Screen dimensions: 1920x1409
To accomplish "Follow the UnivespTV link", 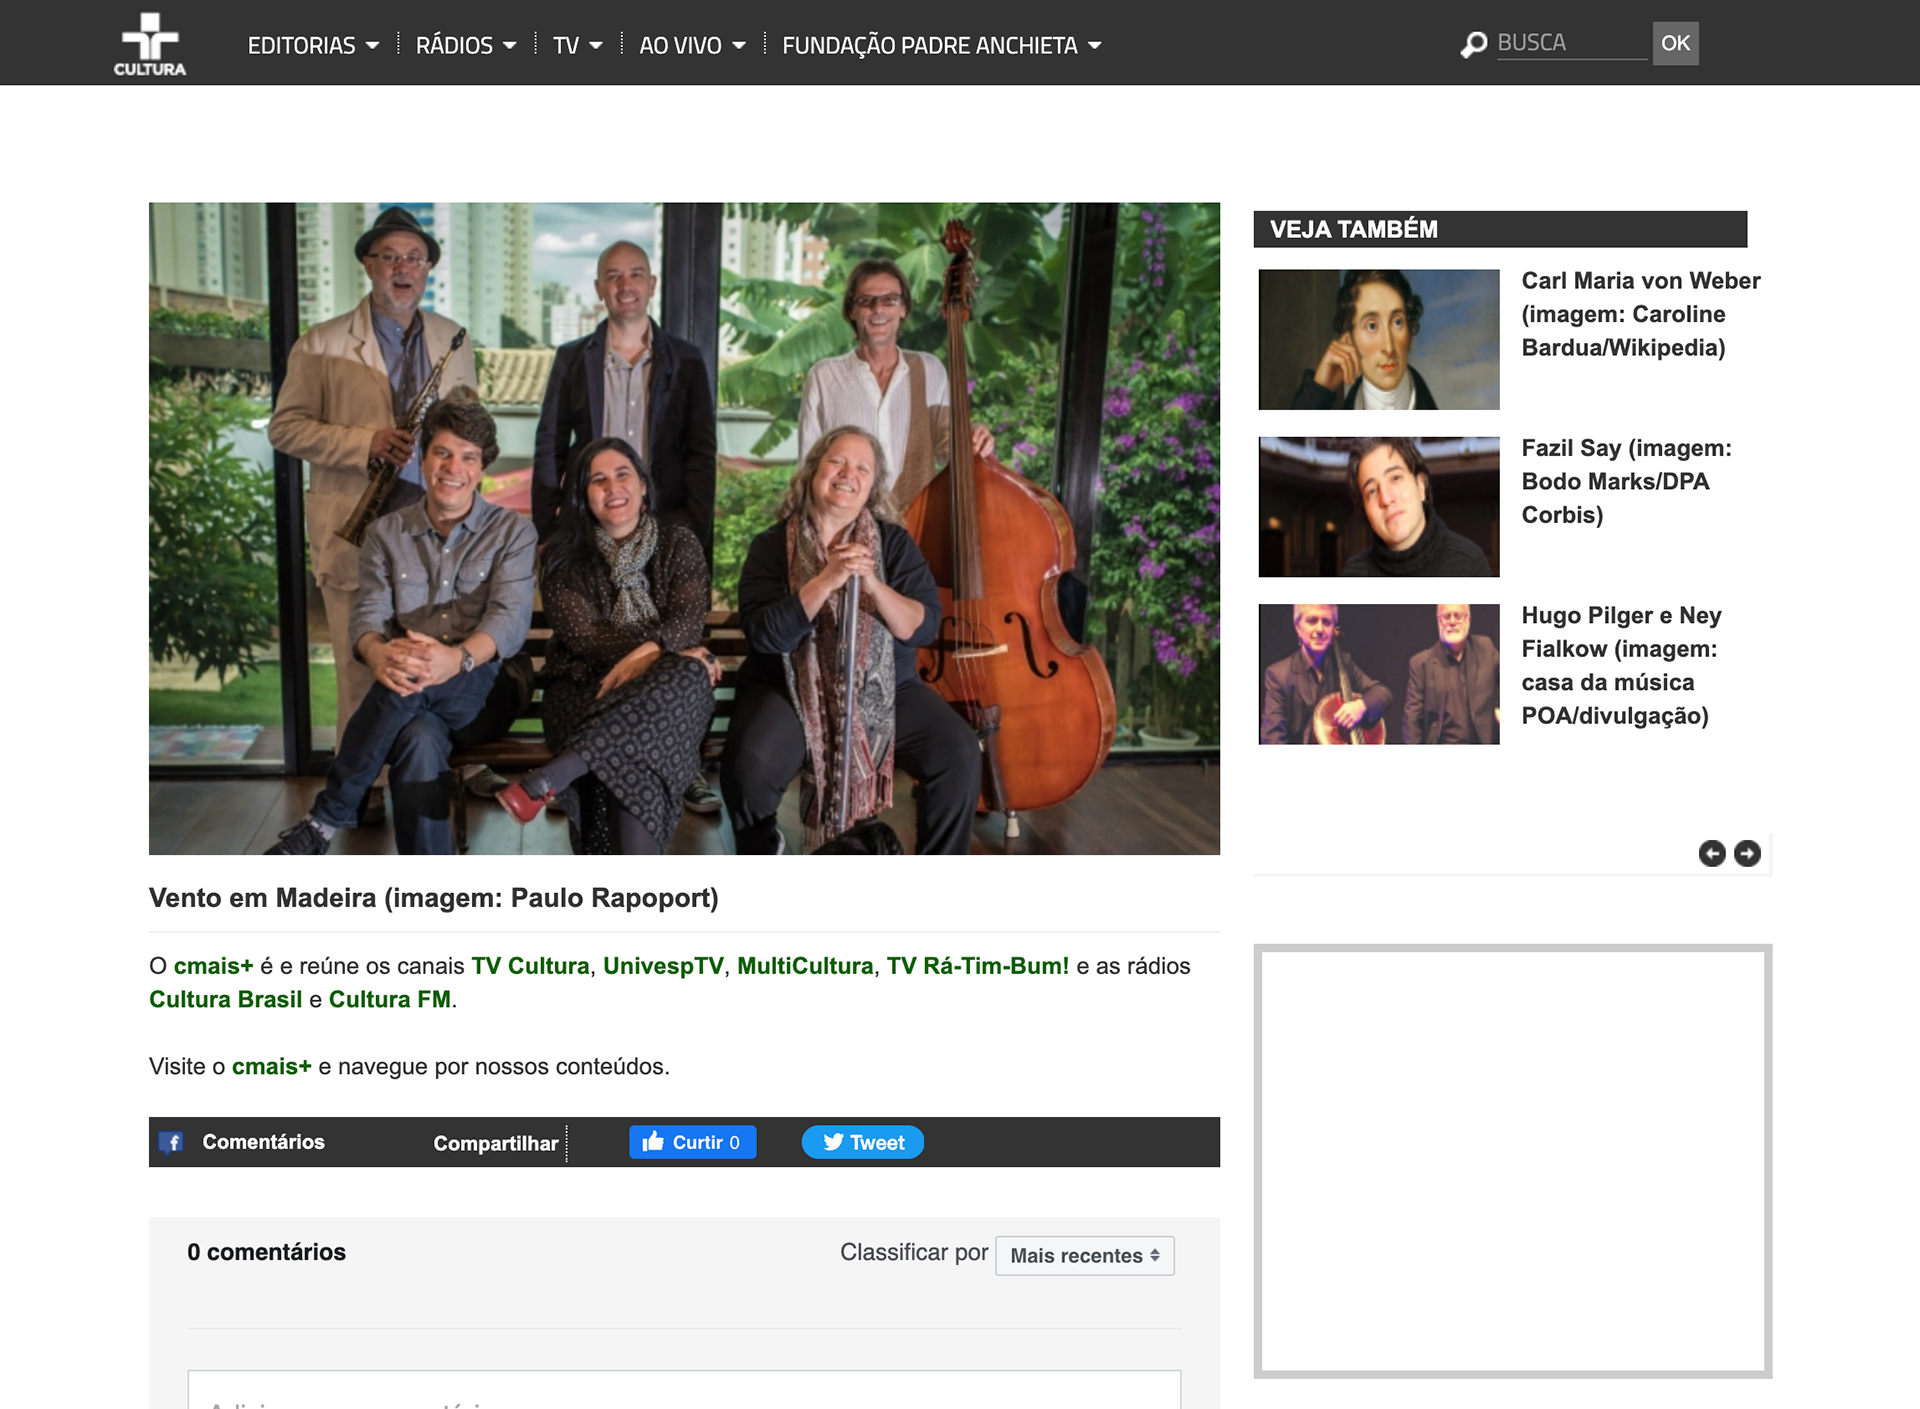I will click(x=663, y=966).
